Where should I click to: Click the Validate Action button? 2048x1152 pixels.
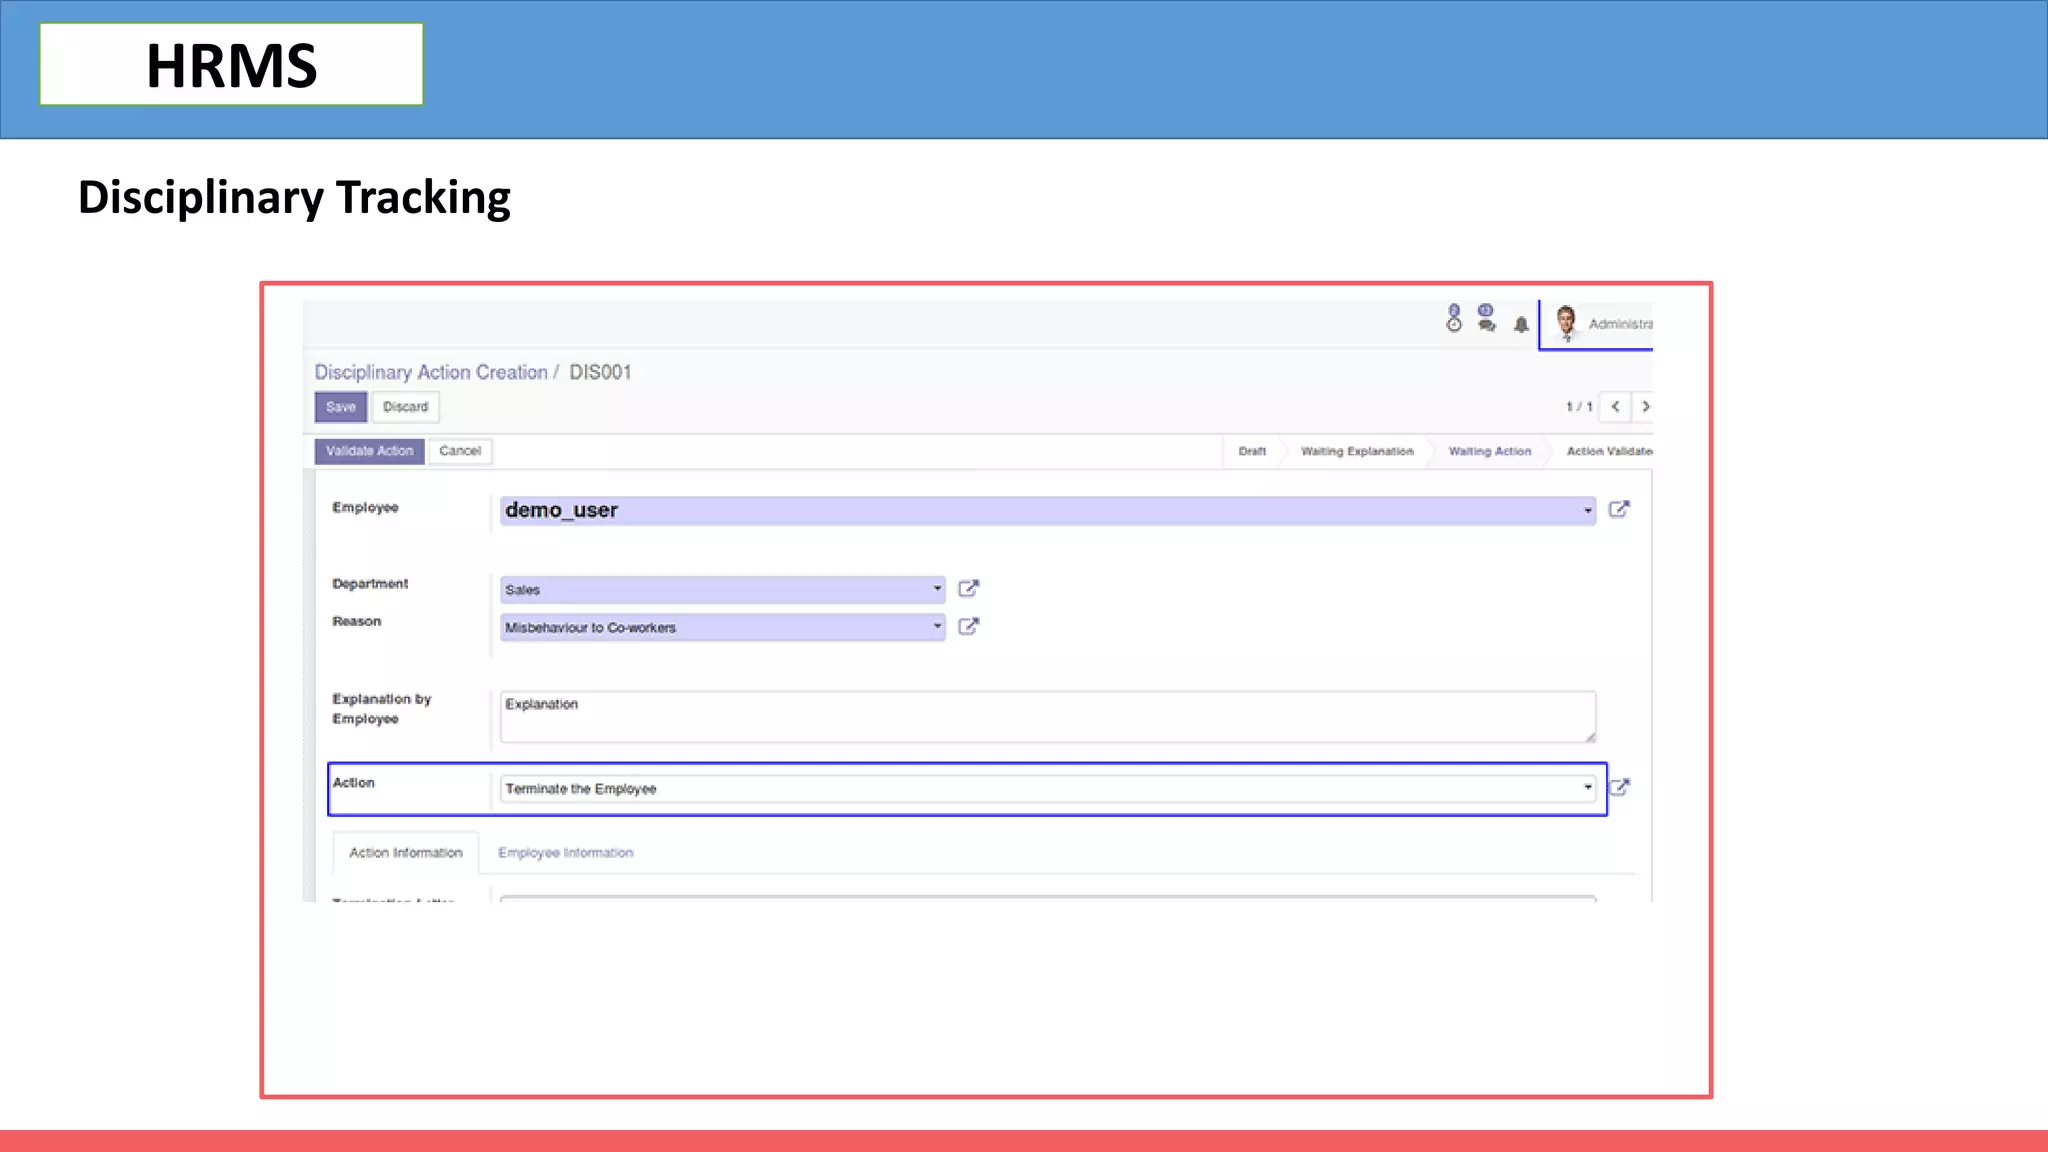tap(369, 451)
